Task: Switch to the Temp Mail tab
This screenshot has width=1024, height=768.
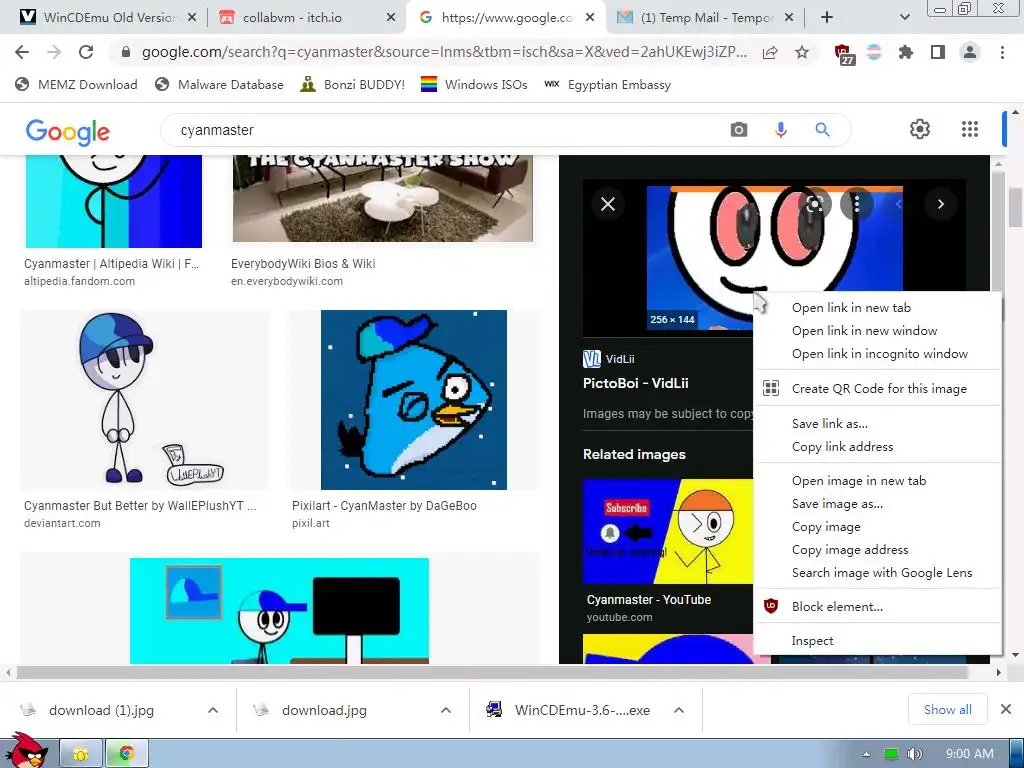Action: point(705,18)
